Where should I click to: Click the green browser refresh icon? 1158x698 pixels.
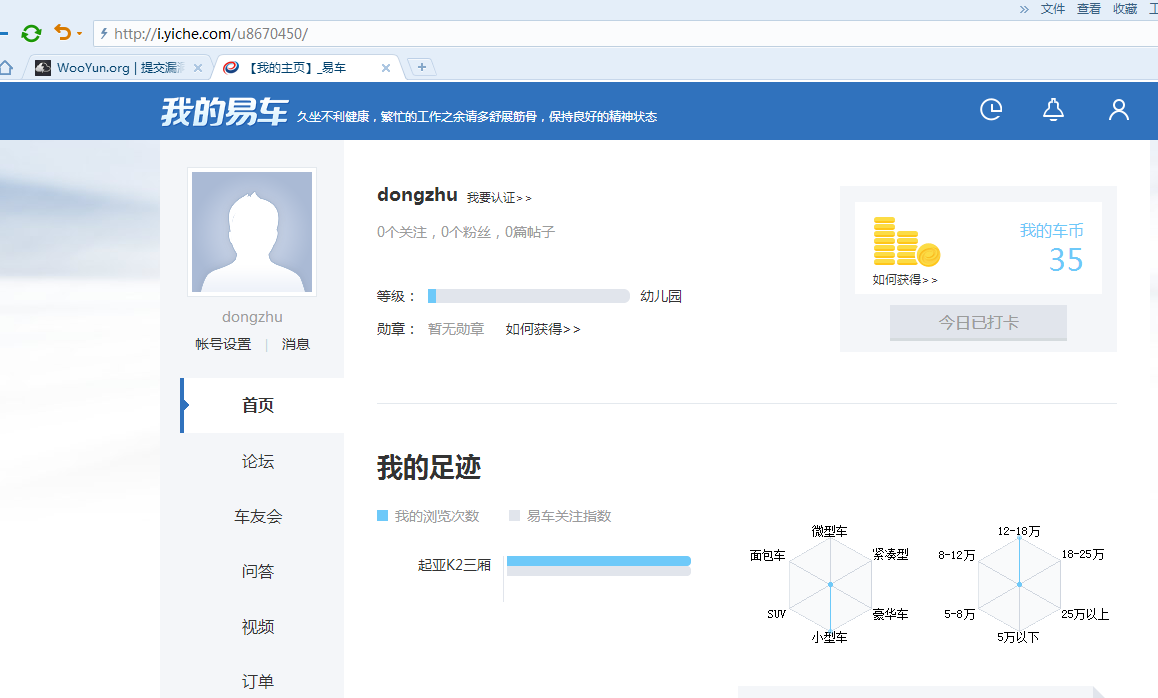pyautogui.click(x=31, y=33)
